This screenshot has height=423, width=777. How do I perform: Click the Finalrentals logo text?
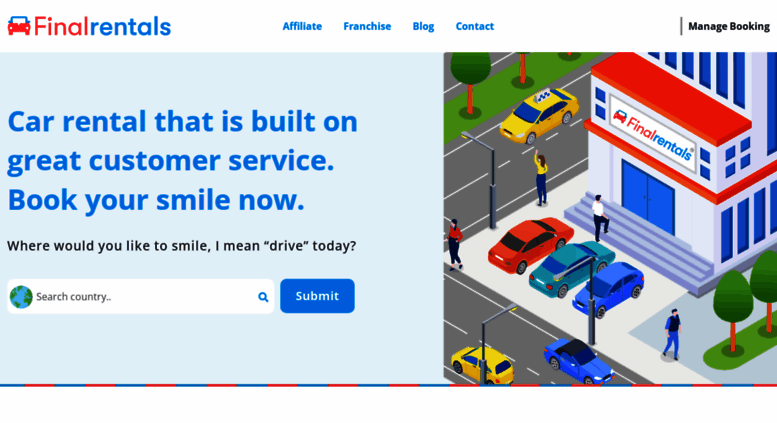[102, 26]
